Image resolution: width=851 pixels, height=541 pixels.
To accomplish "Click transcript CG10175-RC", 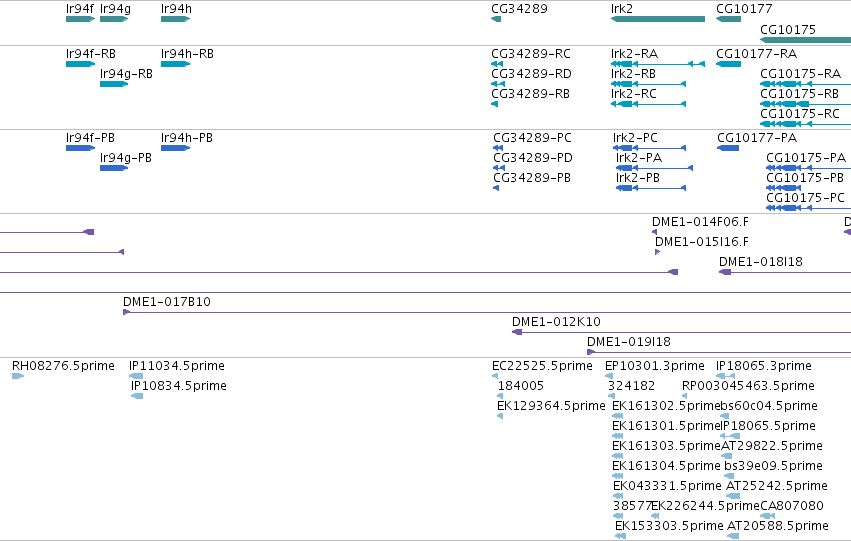I will coord(799,114).
